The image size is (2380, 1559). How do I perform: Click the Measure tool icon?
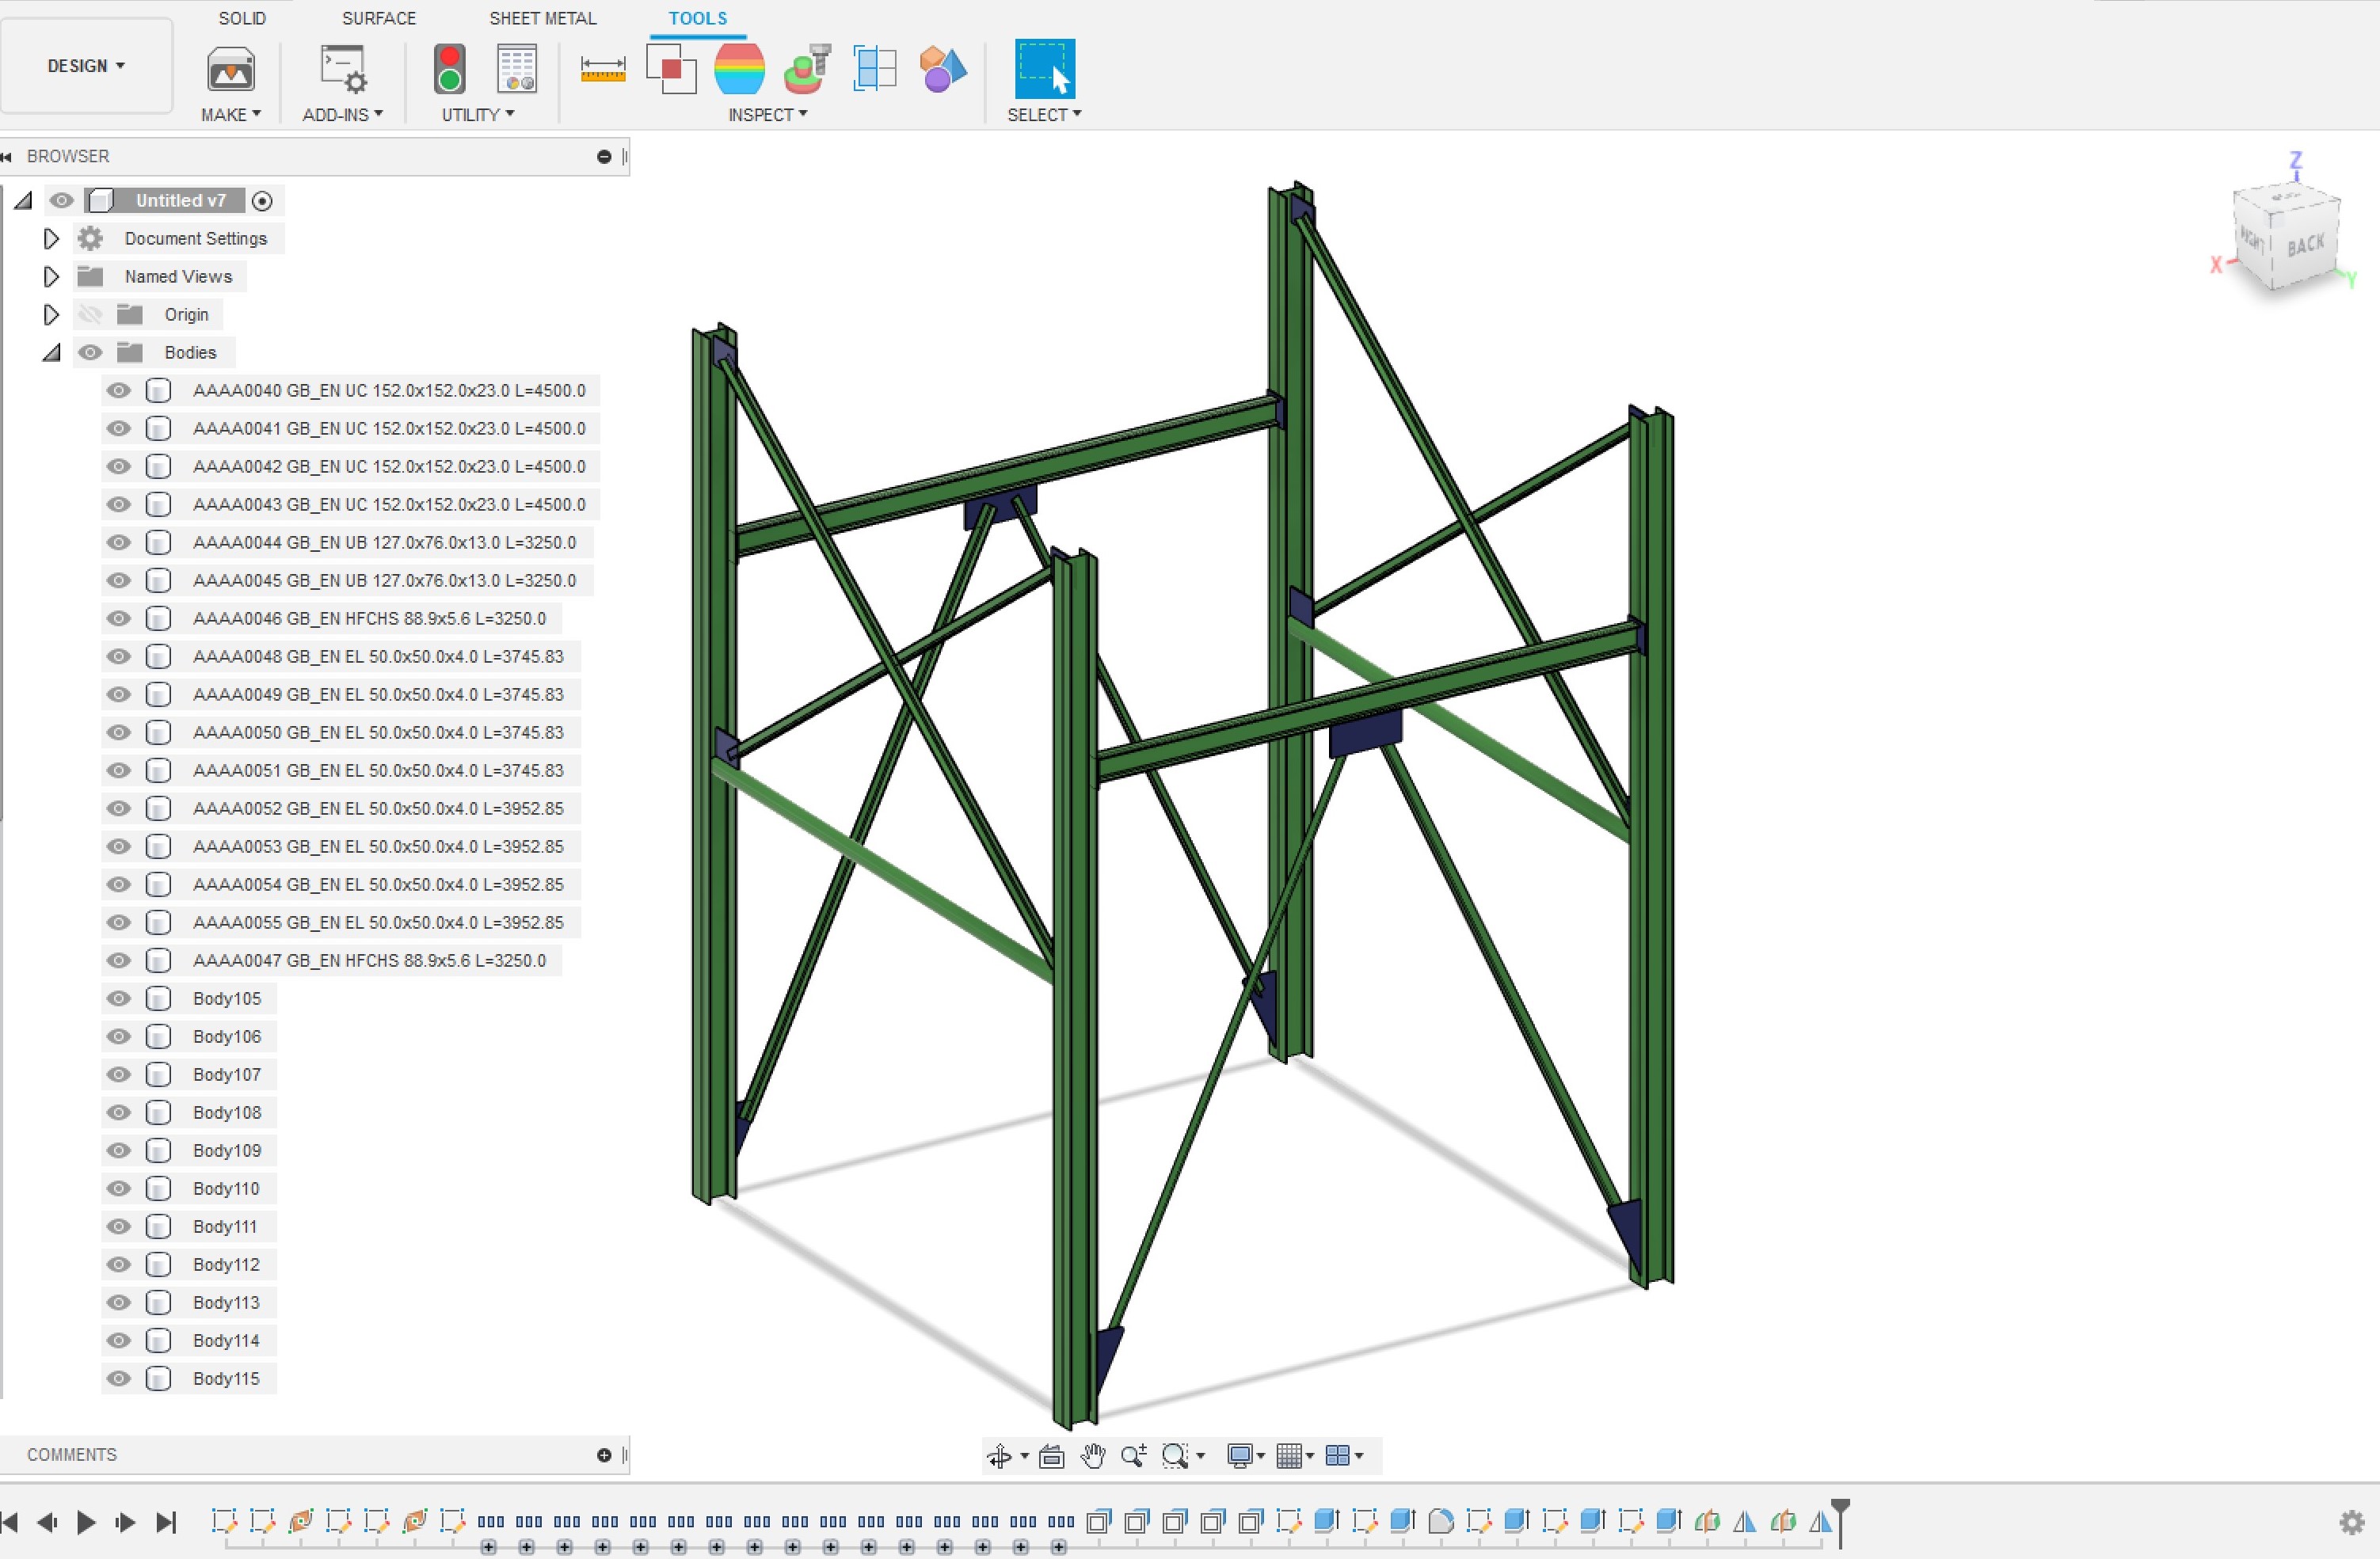click(602, 69)
